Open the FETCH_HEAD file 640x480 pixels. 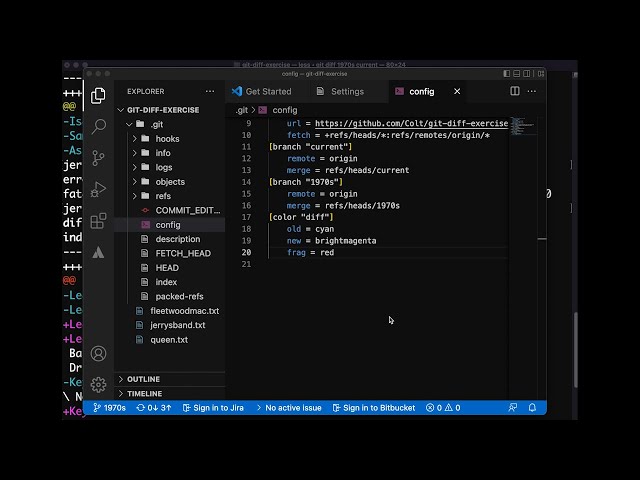(x=169, y=253)
